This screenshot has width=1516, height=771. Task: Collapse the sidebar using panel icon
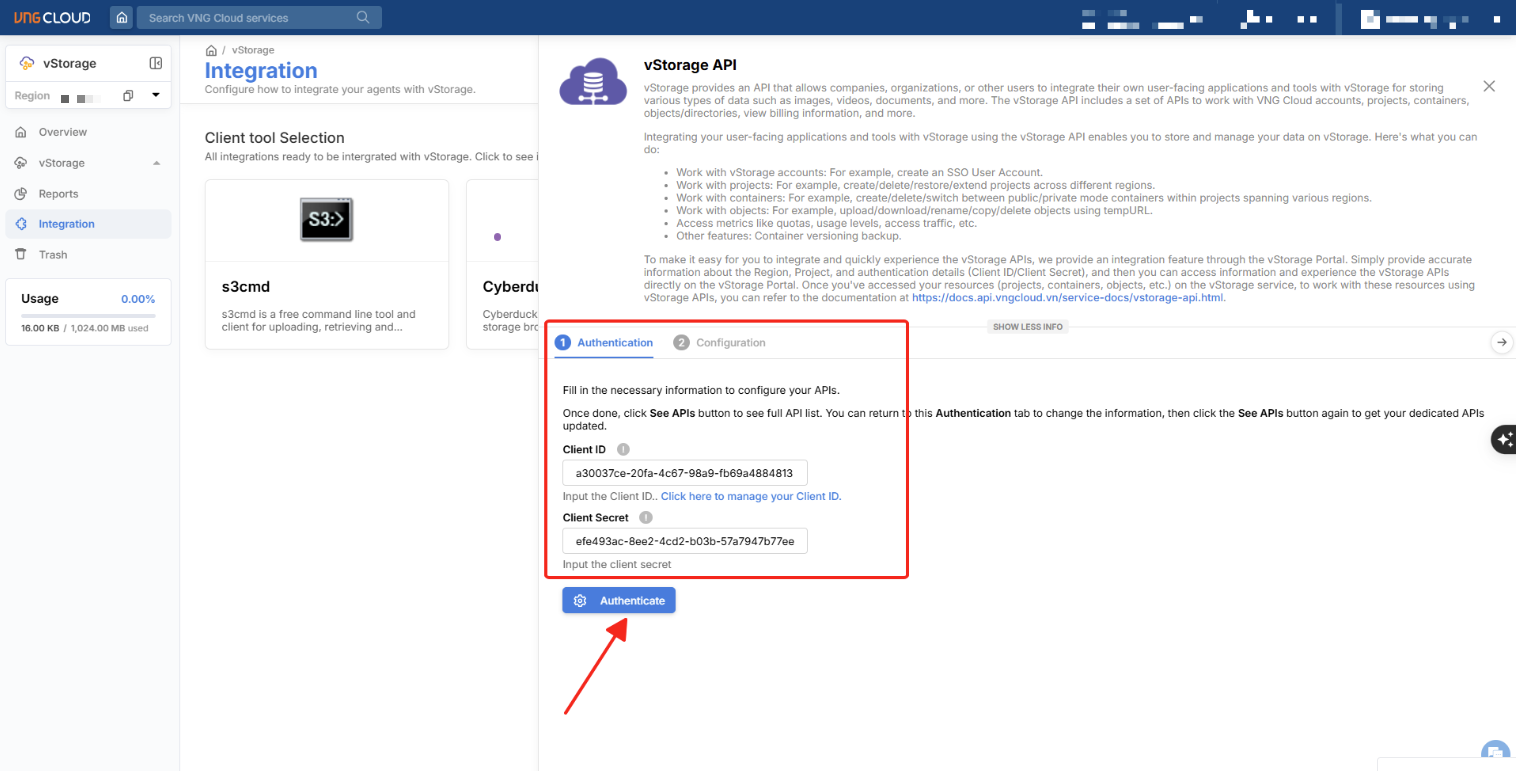click(x=156, y=63)
